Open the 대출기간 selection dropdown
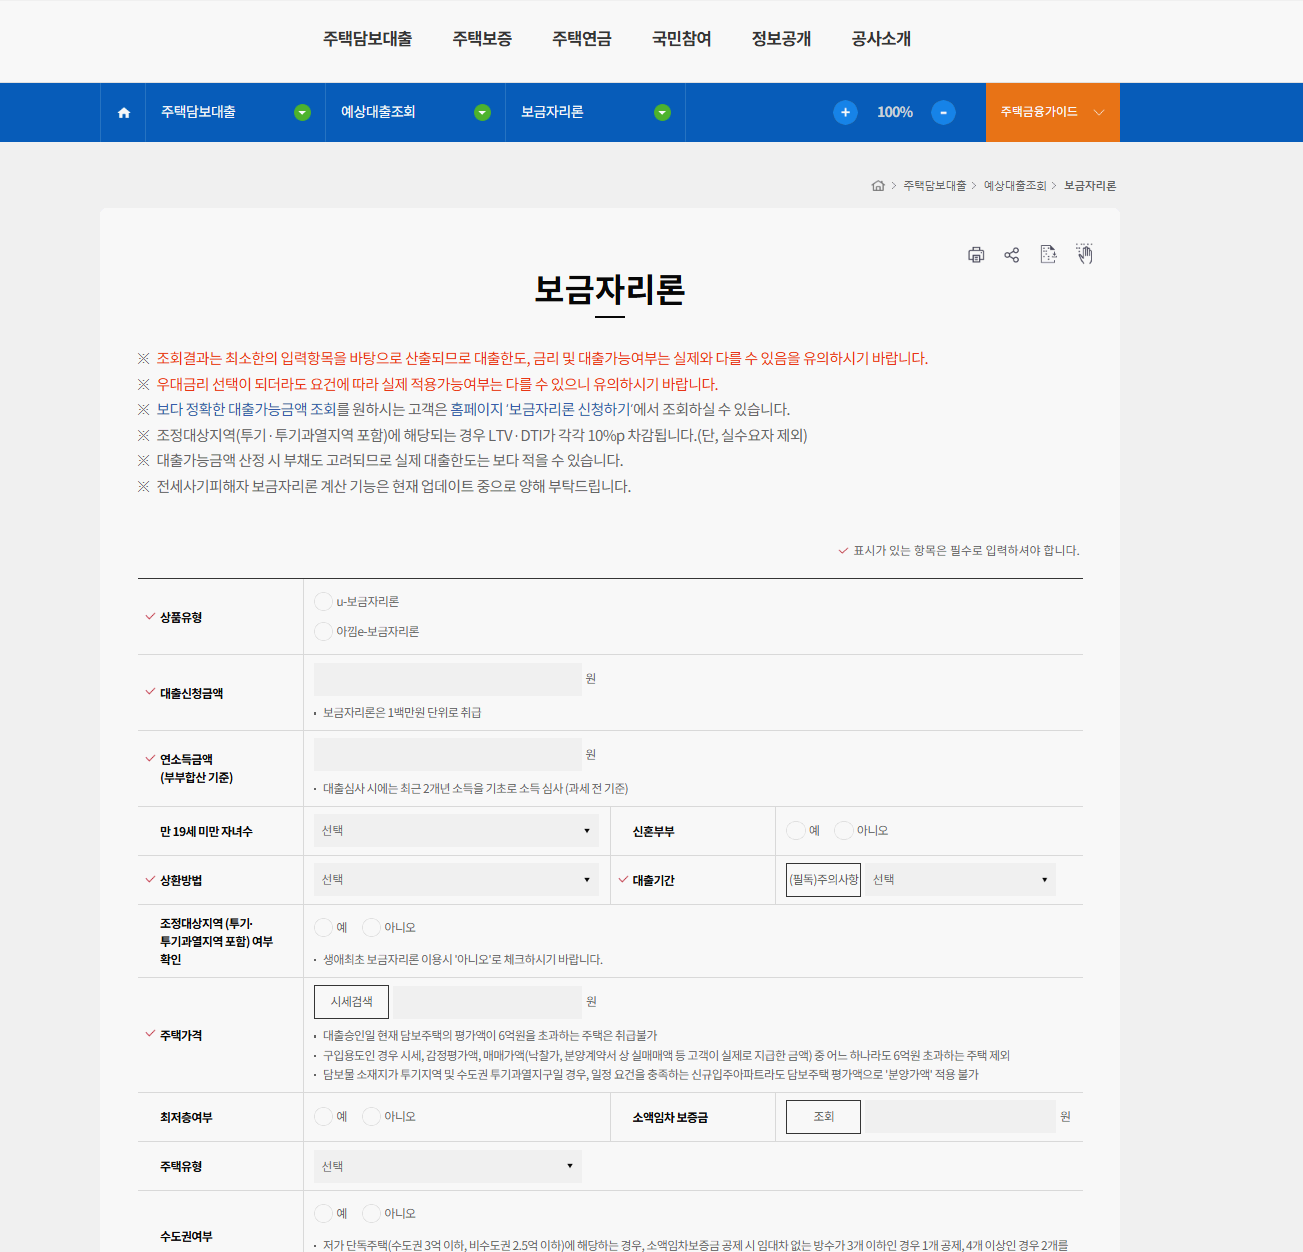Screen dimensions: 1303x1252 [x=958, y=879]
